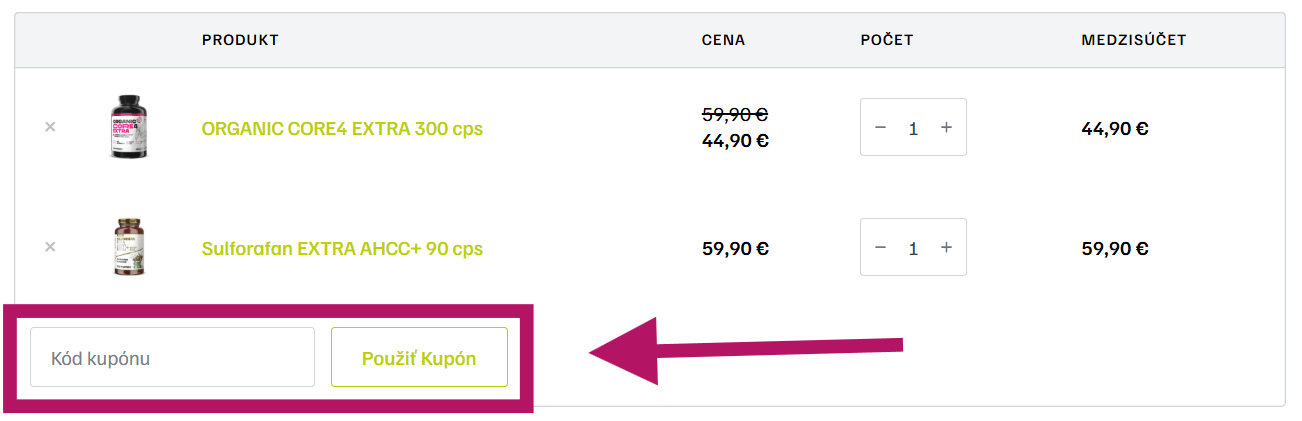The width and height of the screenshot is (1302, 421).
Task: Click the PRODUKT column header
Action: [240, 40]
